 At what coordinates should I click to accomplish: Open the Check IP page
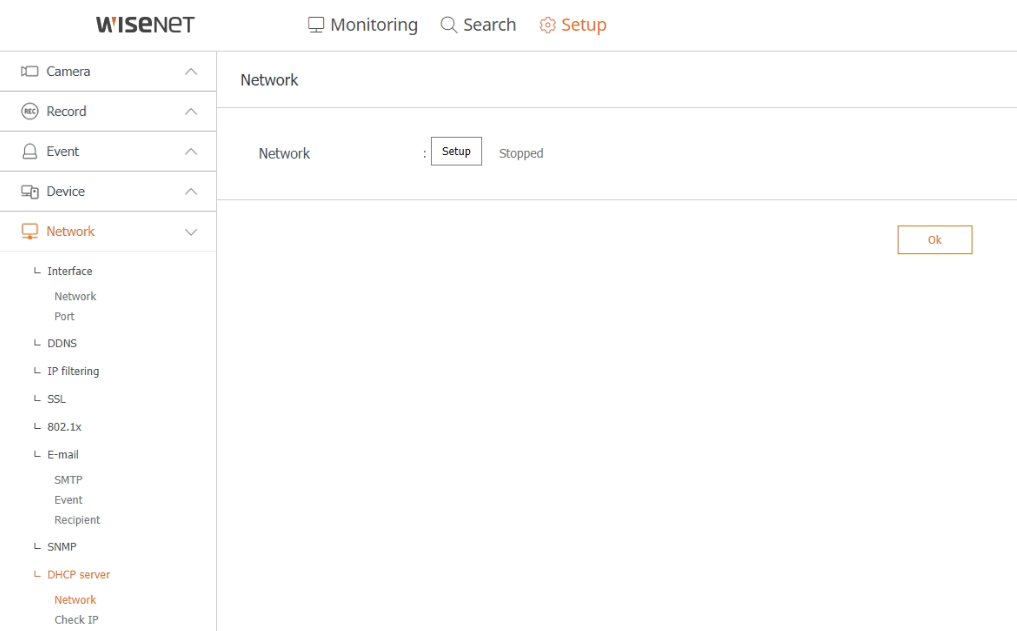coord(77,620)
